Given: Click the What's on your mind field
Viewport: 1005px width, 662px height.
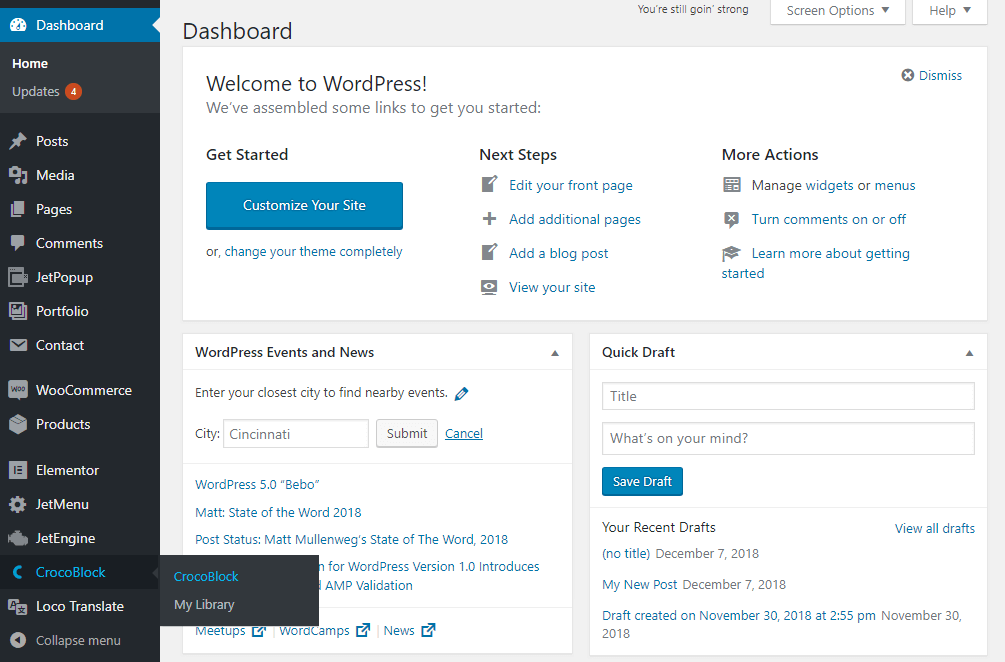Looking at the screenshot, I should [x=788, y=438].
